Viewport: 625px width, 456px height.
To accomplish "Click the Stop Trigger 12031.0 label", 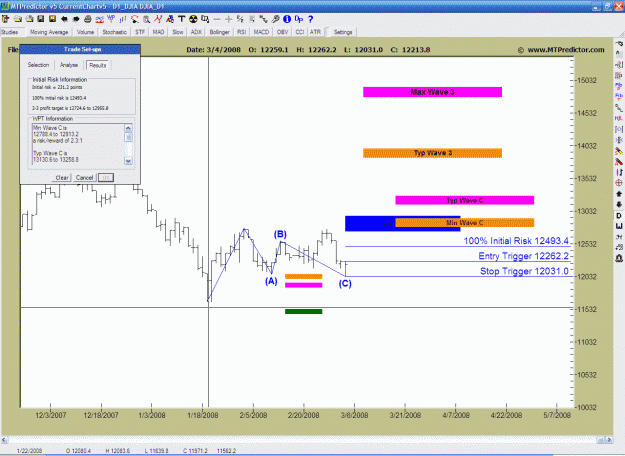I will [x=524, y=271].
